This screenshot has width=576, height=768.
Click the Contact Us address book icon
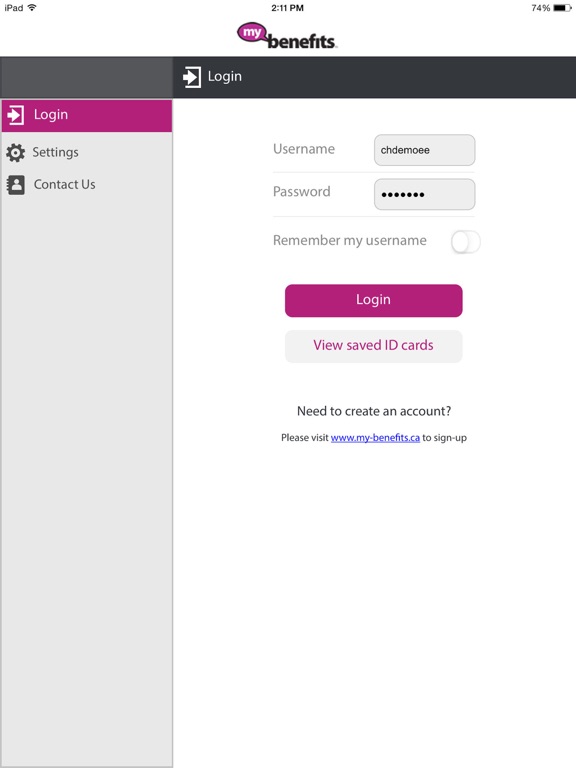click(x=16, y=185)
